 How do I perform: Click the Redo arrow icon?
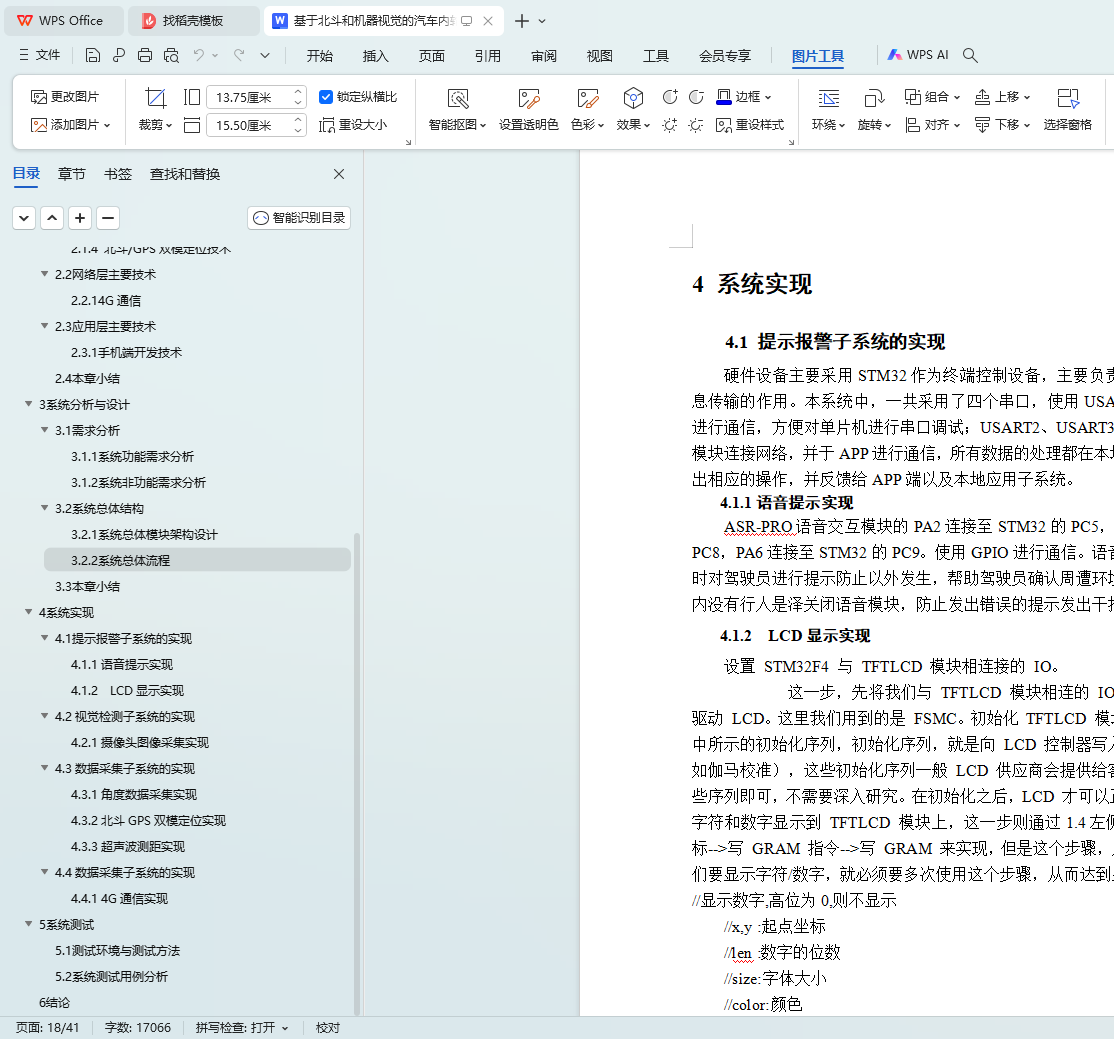point(239,55)
